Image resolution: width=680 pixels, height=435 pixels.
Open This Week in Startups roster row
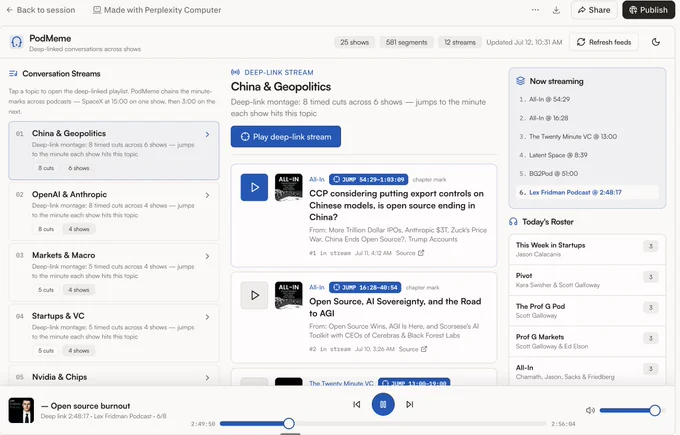point(587,249)
